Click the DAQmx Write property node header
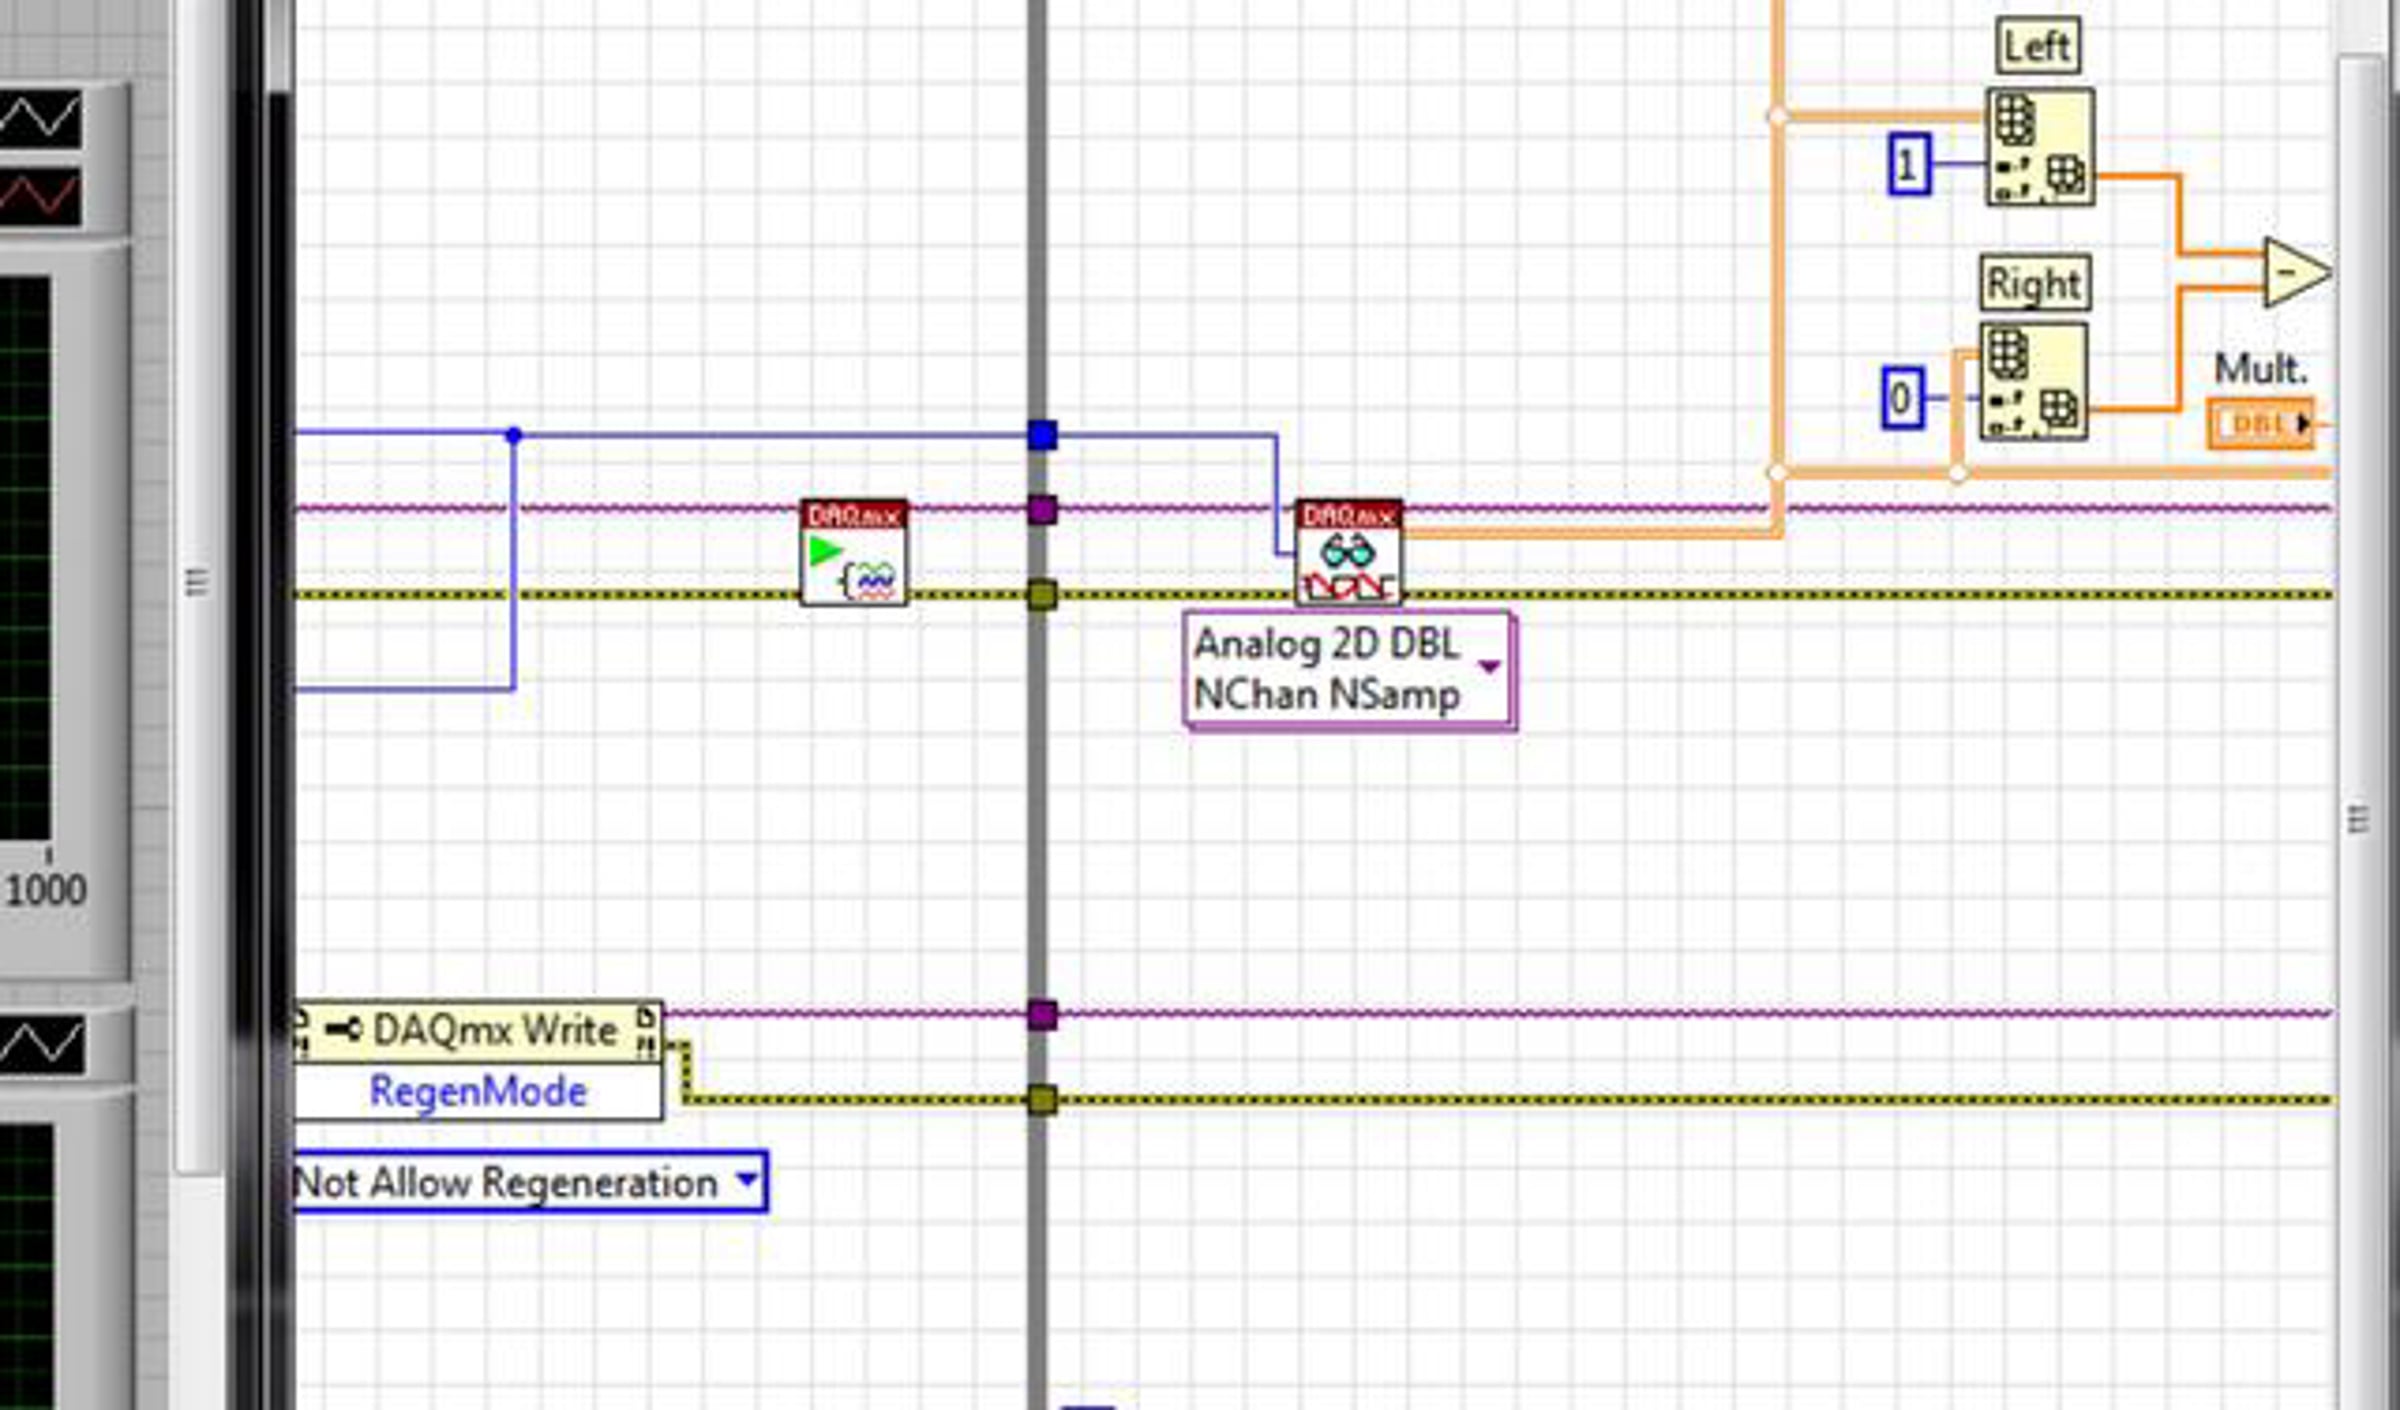 [478, 1030]
